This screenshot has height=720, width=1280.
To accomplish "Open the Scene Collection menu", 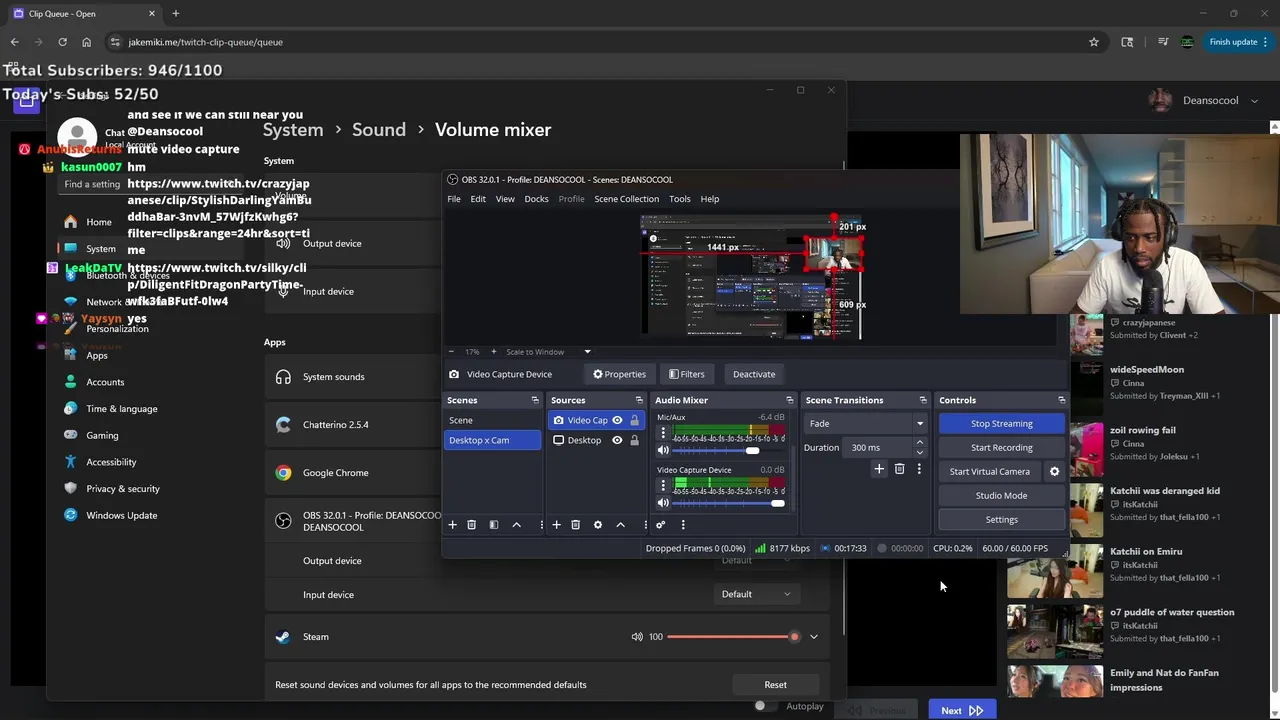I will (x=626, y=199).
